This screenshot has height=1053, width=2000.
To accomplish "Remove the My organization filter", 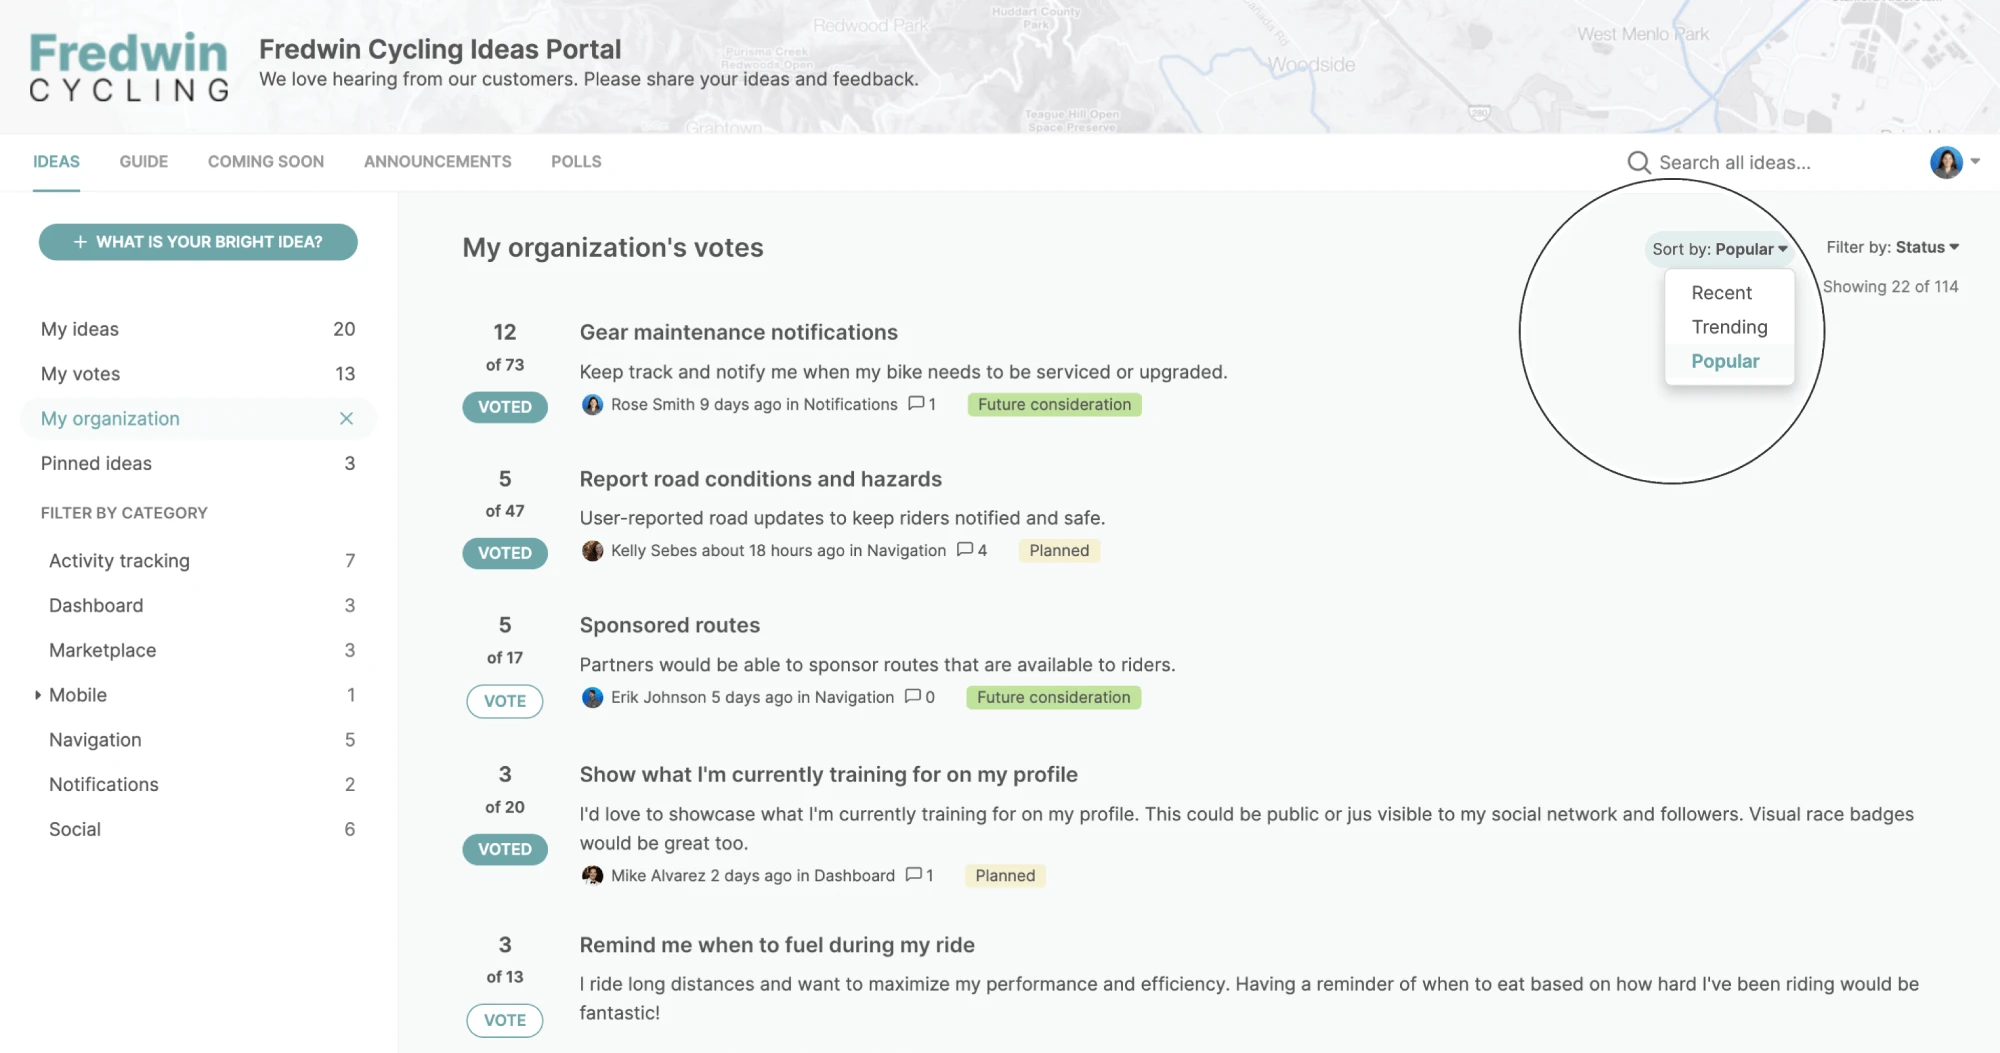I will [x=346, y=419].
